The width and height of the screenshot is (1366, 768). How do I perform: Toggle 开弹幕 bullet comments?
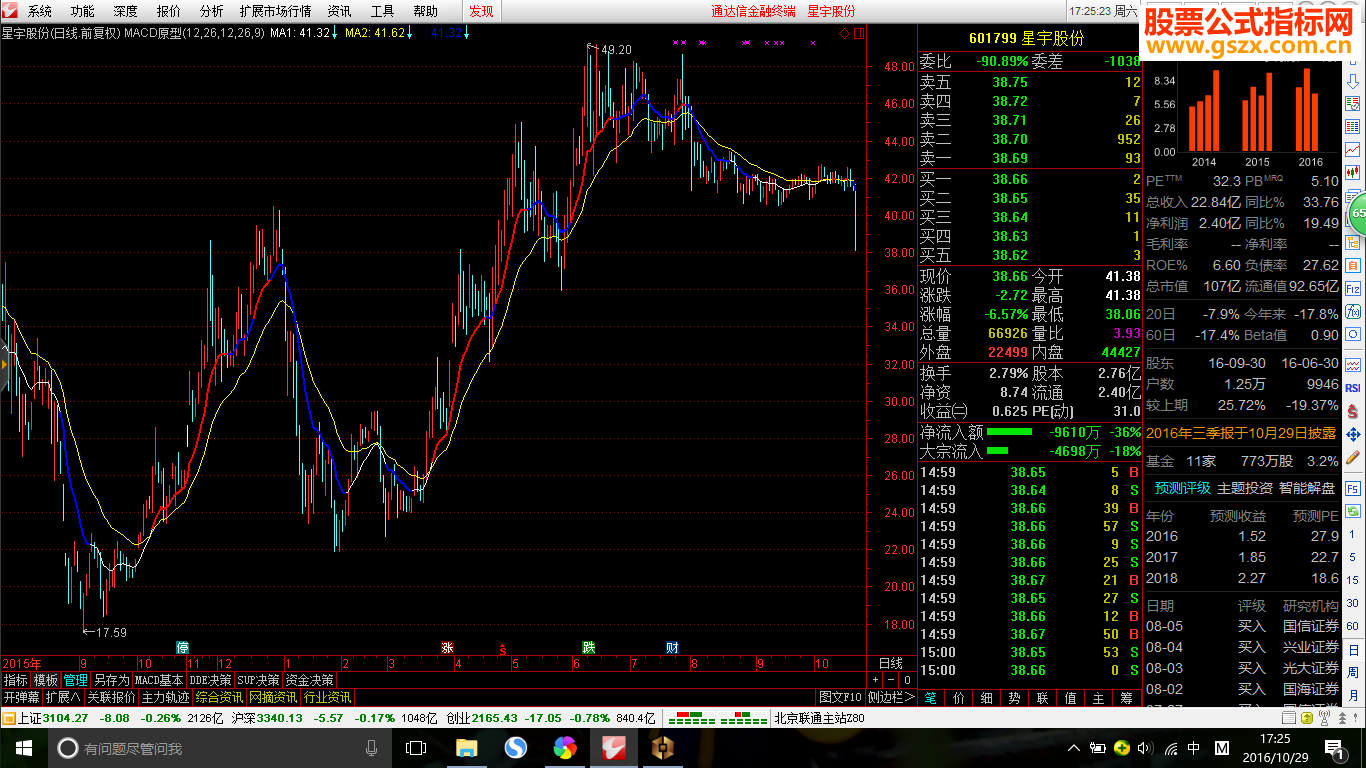pyautogui.click(x=21, y=697)
